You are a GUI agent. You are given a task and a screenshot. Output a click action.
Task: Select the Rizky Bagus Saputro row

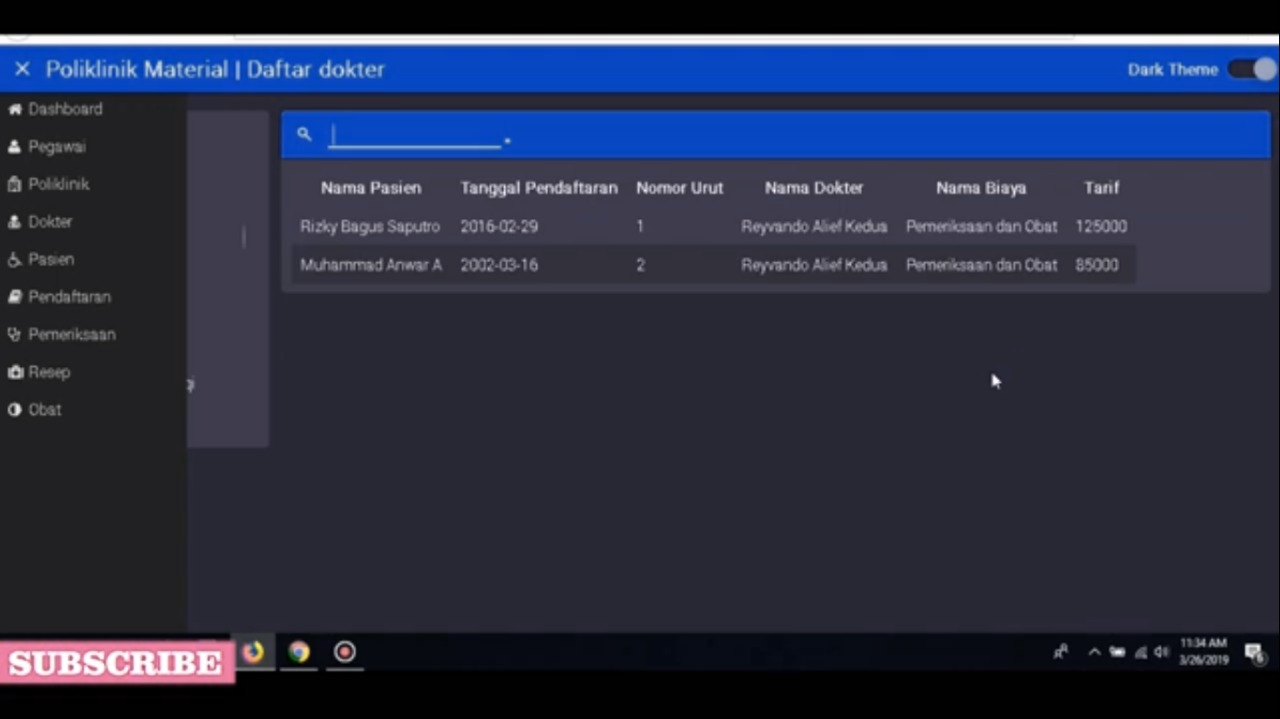tap(370, 227)
